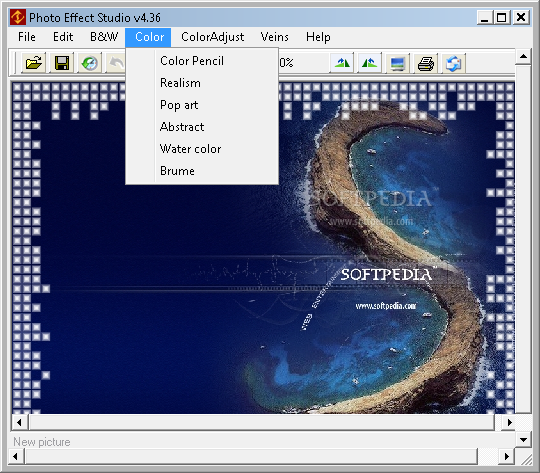This screenshot has width=540, height=473.
Task: Open the B&W menu
Action: point(104,37)
